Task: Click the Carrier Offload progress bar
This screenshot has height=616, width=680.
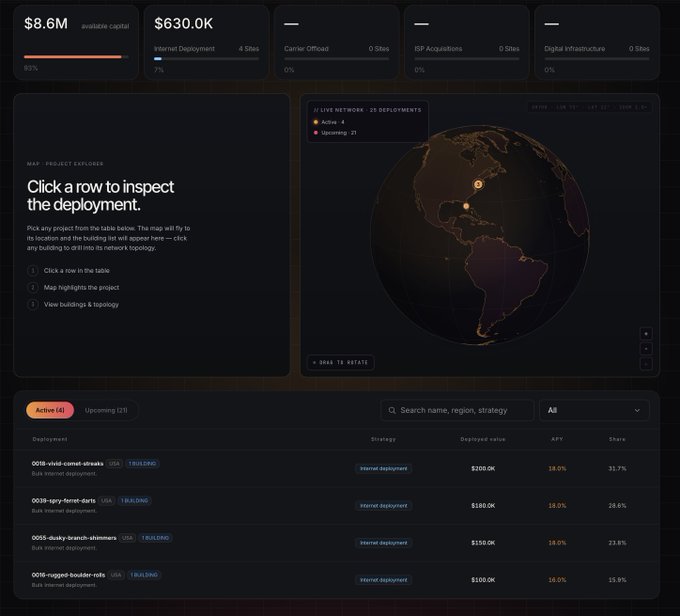Action: (x=337, y=59)
